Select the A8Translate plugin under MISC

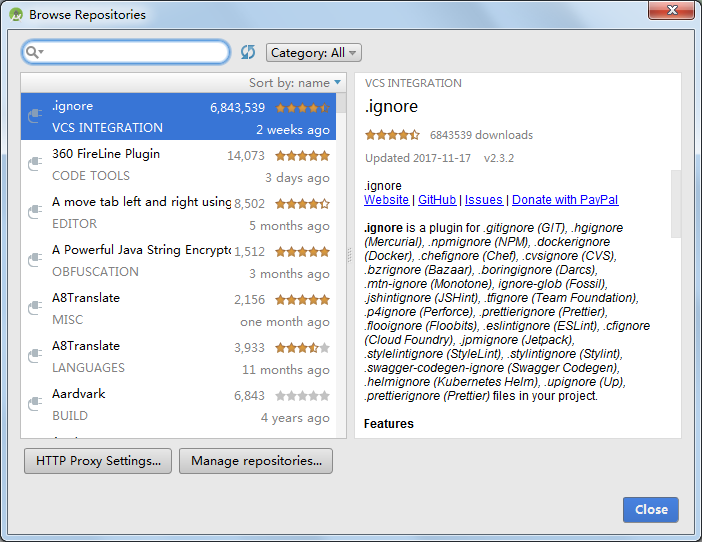[x=178, y=308]
